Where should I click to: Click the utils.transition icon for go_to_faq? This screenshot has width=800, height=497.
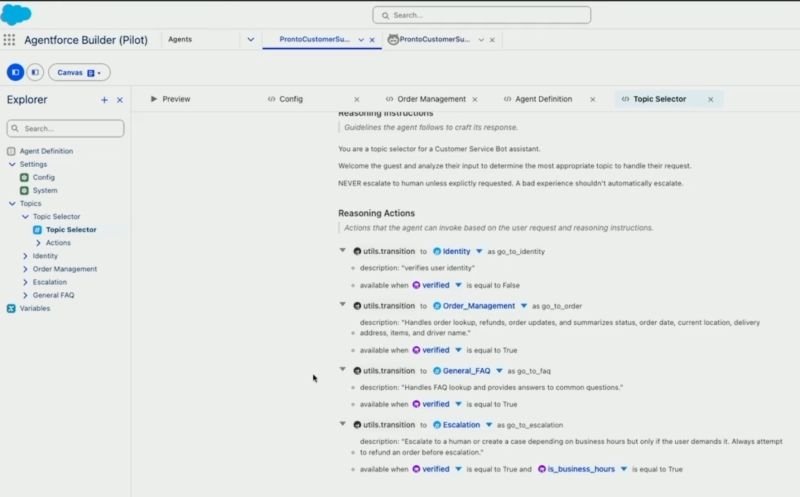357,371
